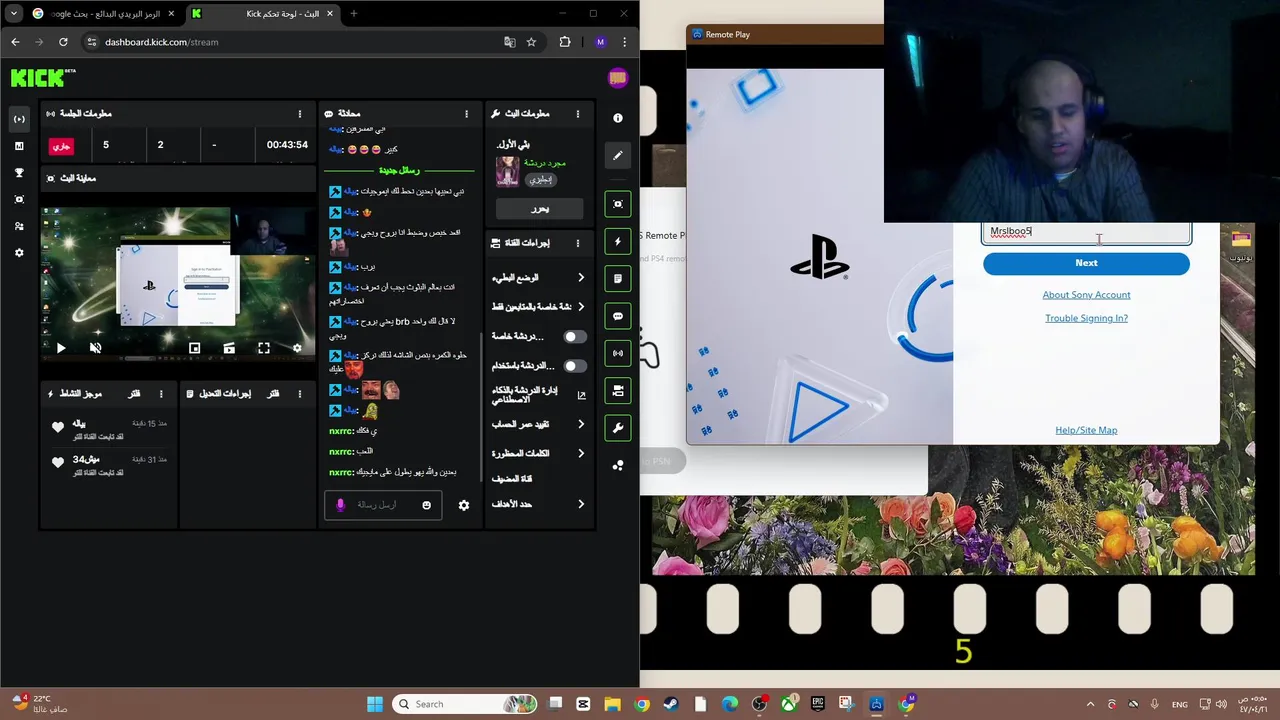Toggle the mod actions document widget icon
Screen dimensions: 1280x720
tap(618, 279)
